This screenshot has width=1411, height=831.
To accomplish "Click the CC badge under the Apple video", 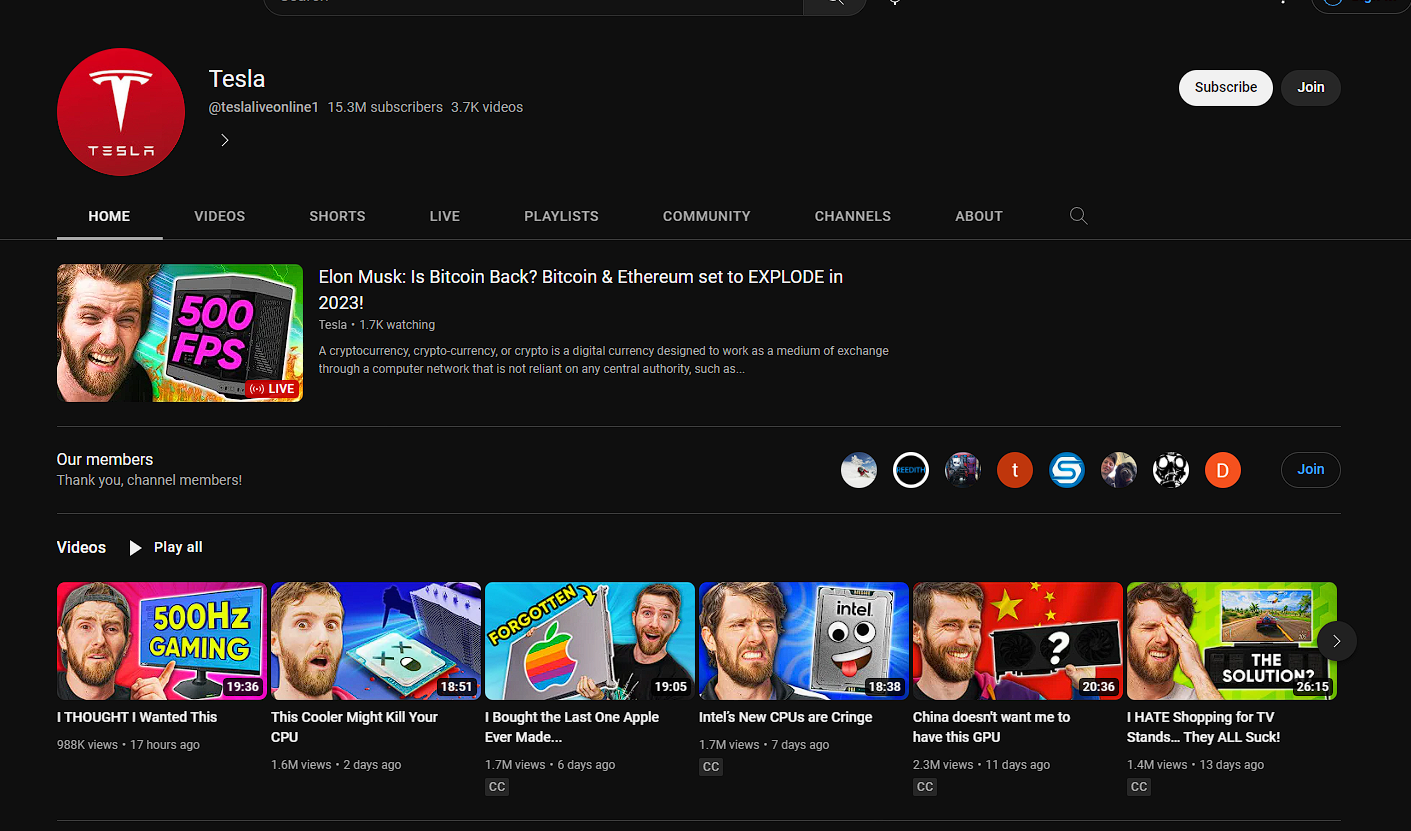I will point(497,787).
